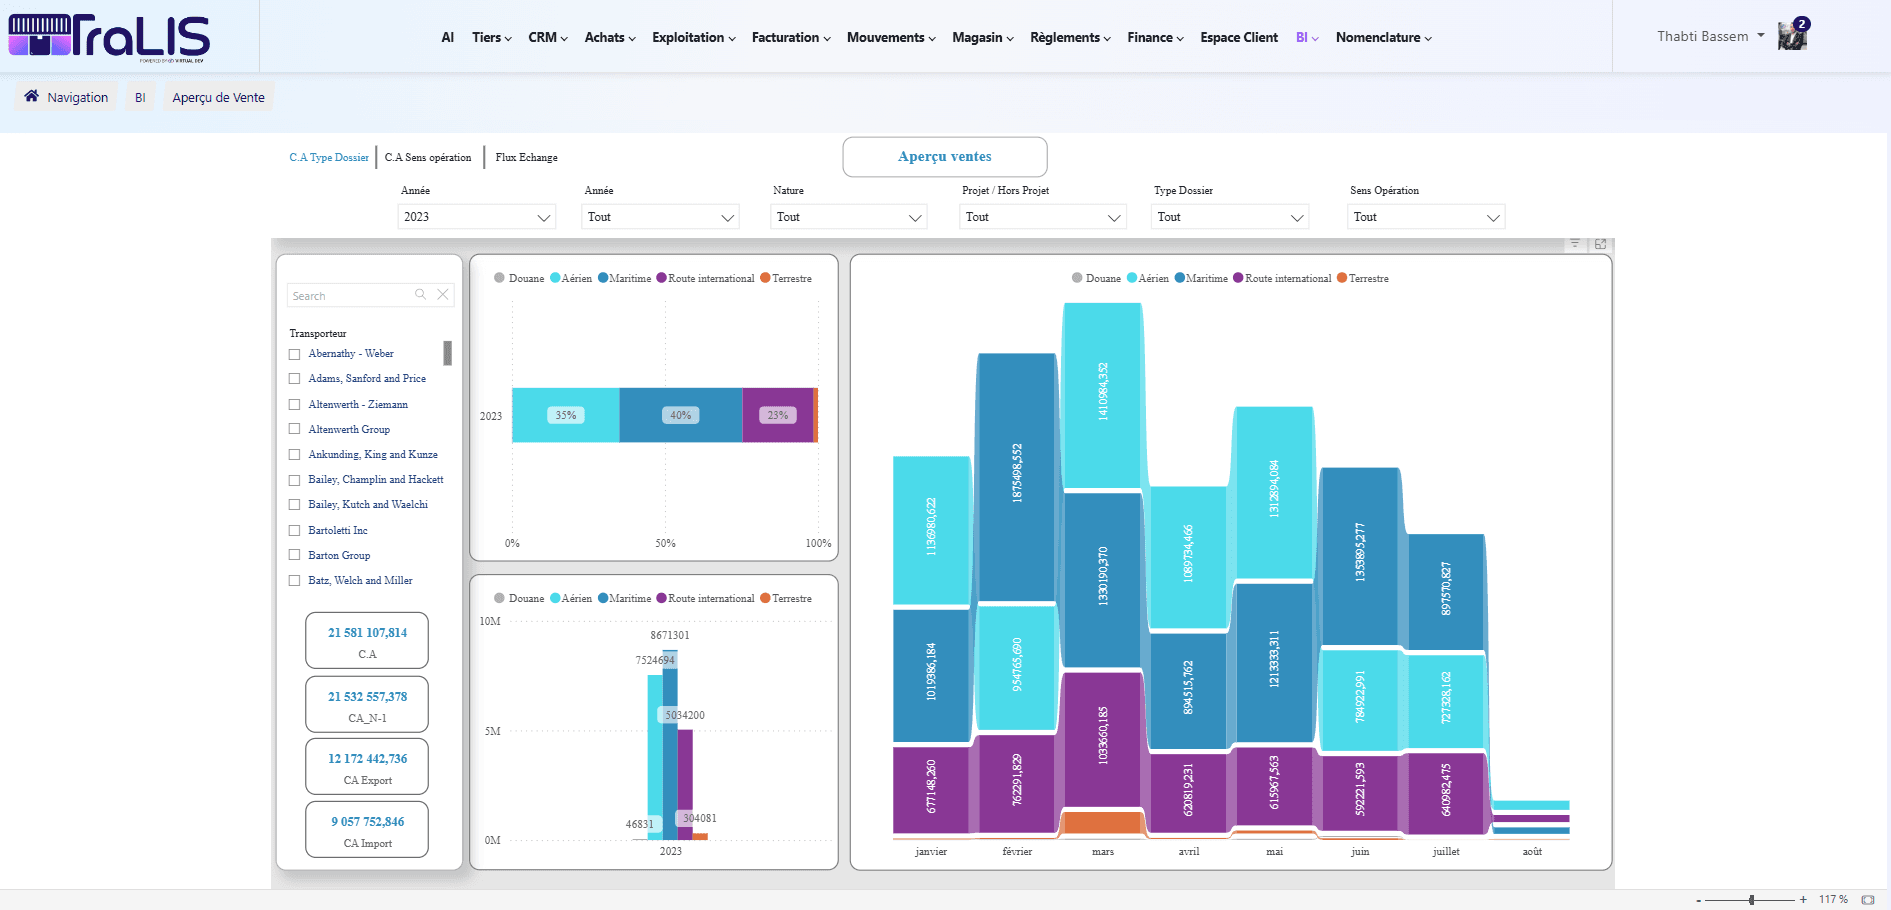Check Ankunding, King and Kunze

pos(294,455)
